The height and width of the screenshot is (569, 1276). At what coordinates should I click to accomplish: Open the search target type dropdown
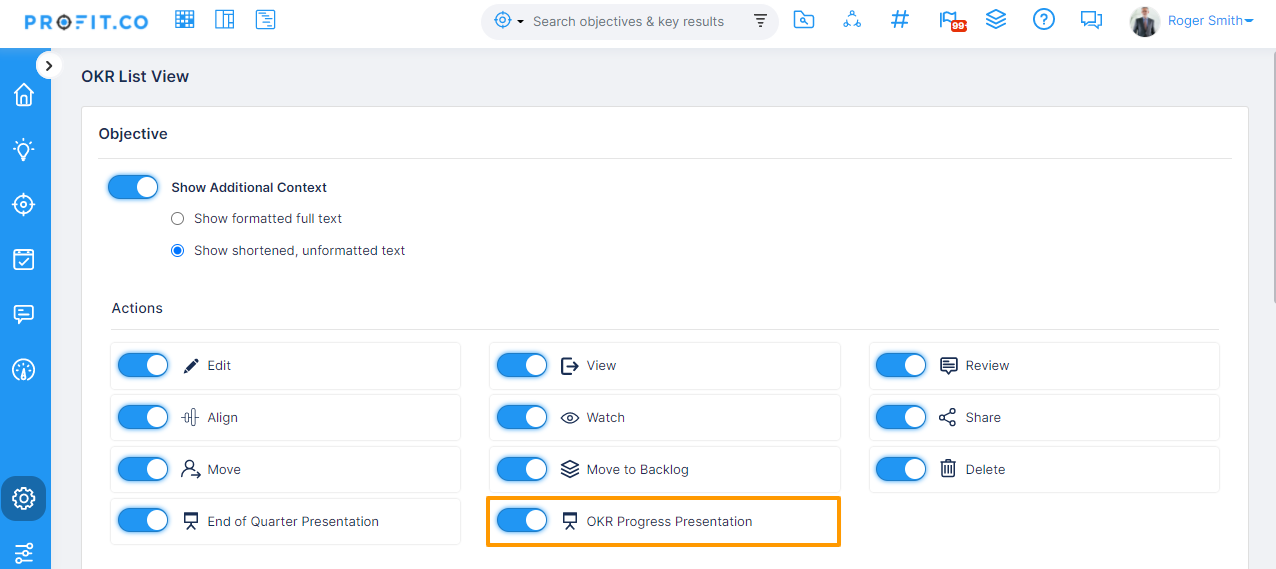[x=509, y=21]
